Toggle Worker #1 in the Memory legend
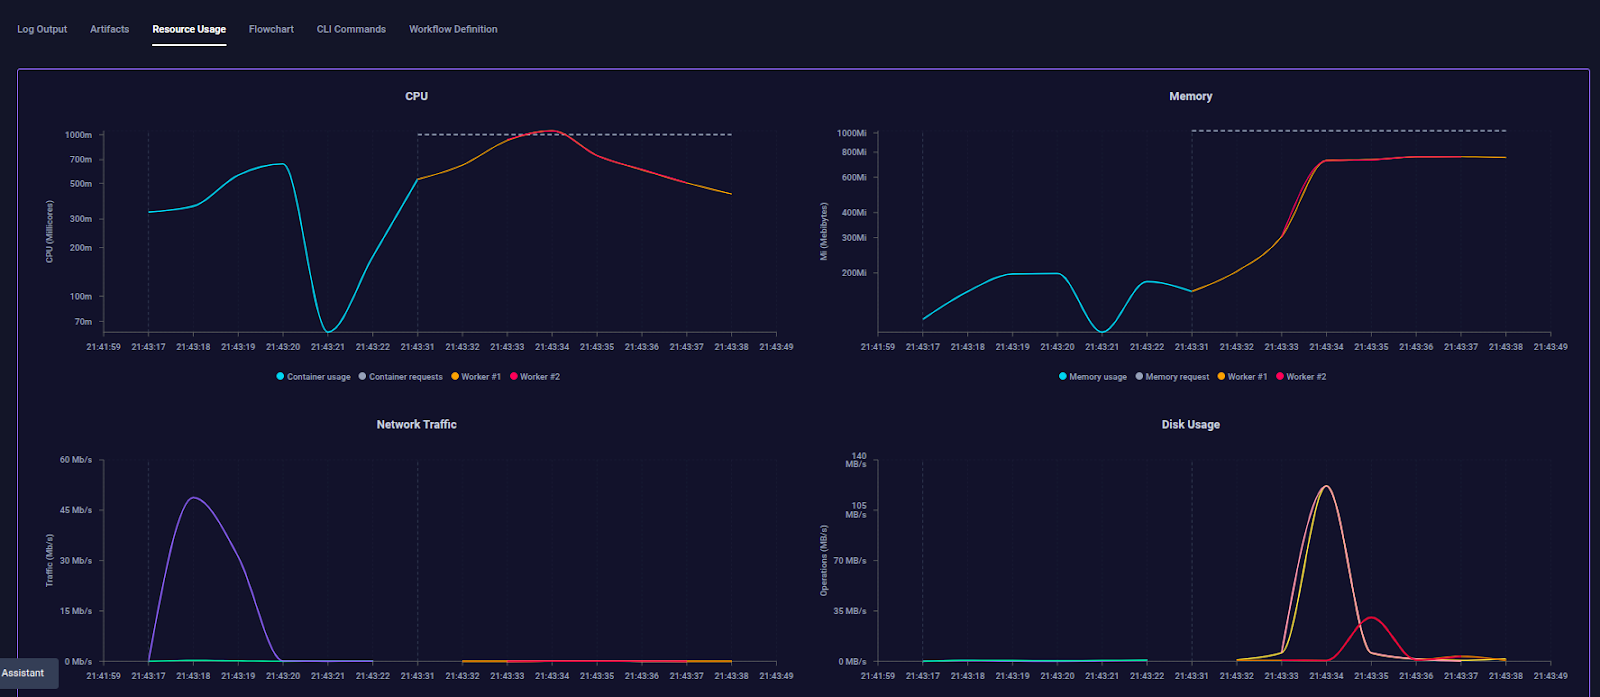Viewport: 1600px width, 697px height. [1242, 377]
